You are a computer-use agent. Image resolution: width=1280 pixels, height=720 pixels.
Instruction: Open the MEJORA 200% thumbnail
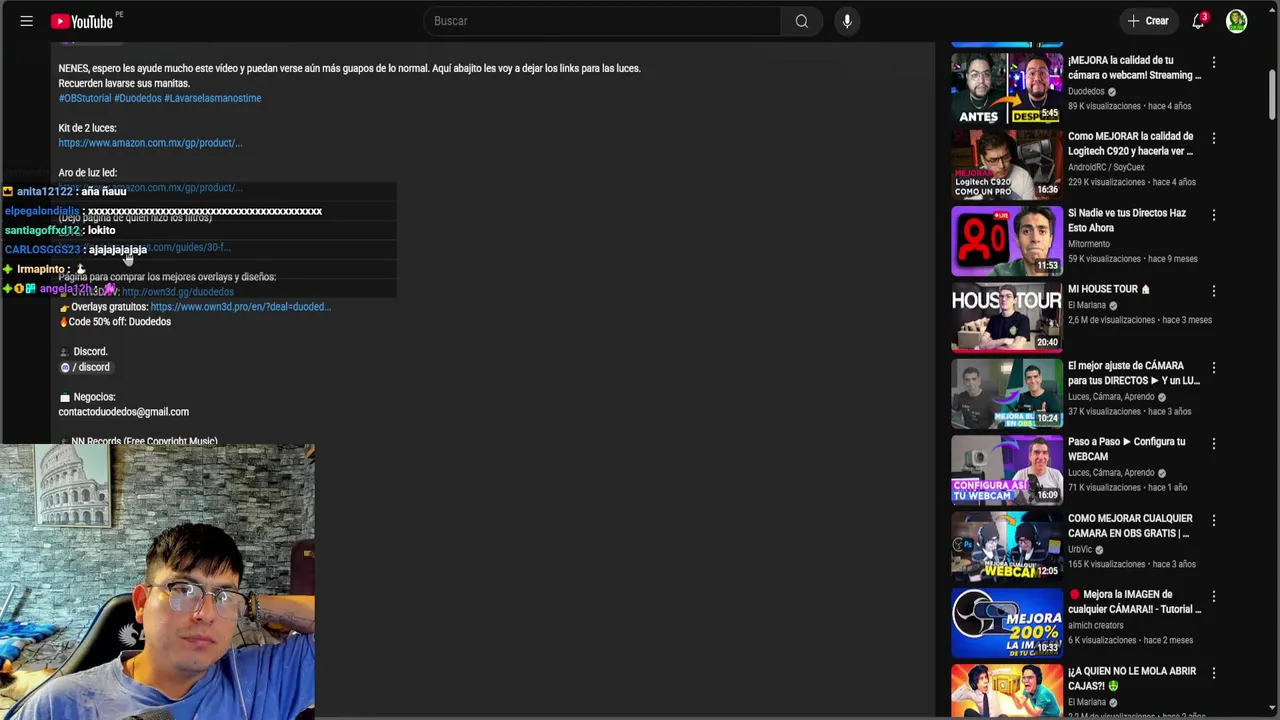pos(1007,623)
